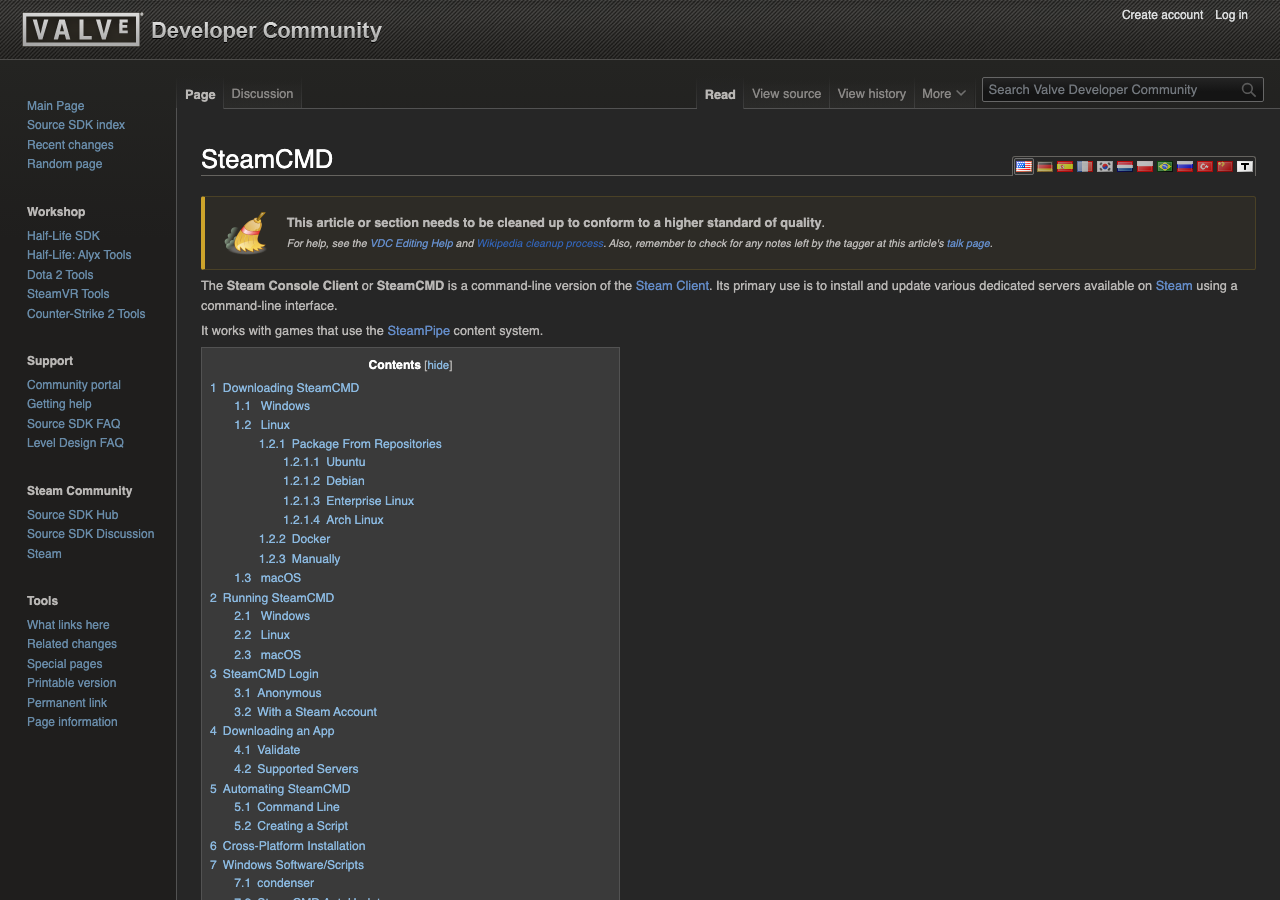The image size is (1280, 900).
Task: Jump to 1.2.1.4 Arch Linux section
Action: click(333, 520)
